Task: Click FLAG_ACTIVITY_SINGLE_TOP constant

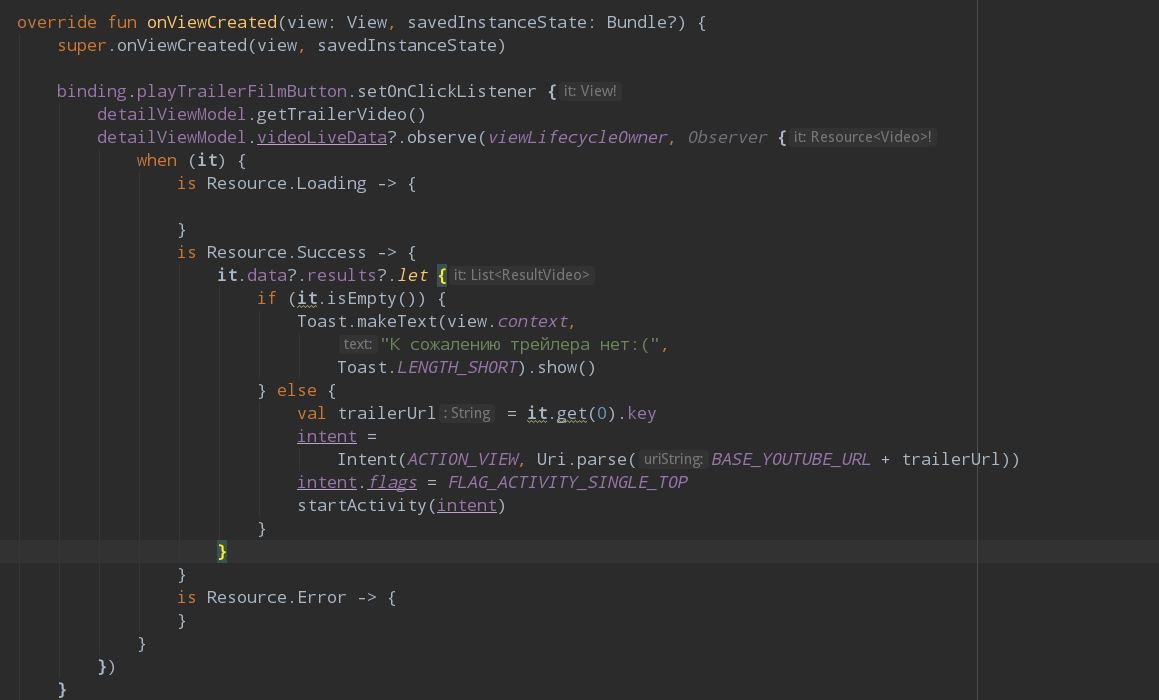Action: 568,483
